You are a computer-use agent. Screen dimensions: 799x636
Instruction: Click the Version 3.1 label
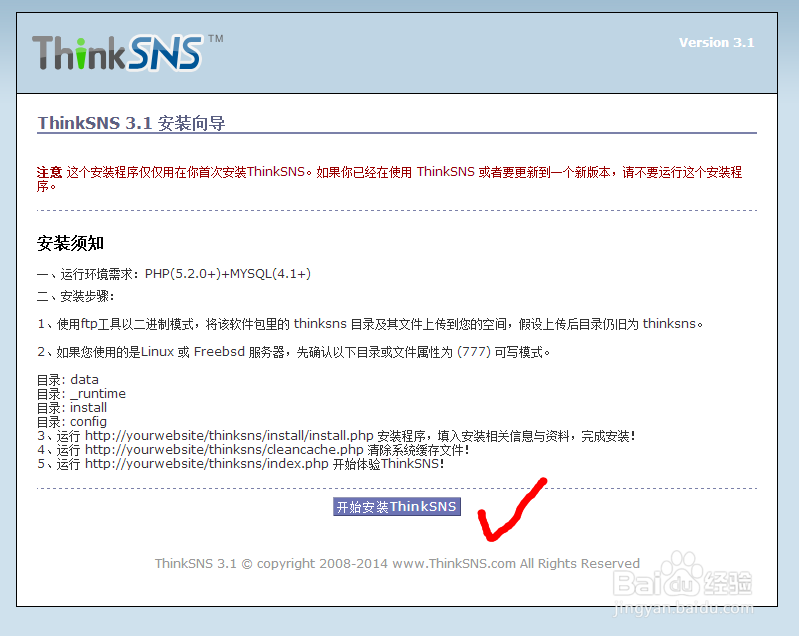pos(716,43)
